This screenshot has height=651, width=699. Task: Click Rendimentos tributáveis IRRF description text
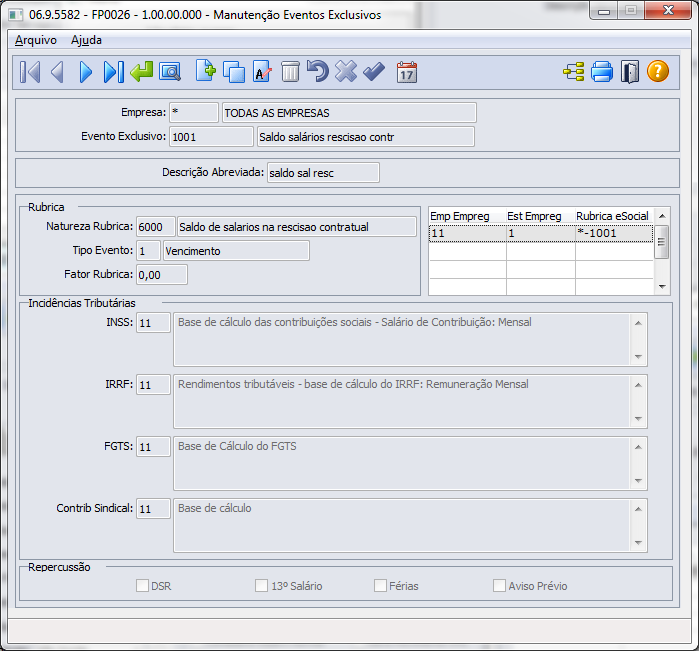point(353,384)
